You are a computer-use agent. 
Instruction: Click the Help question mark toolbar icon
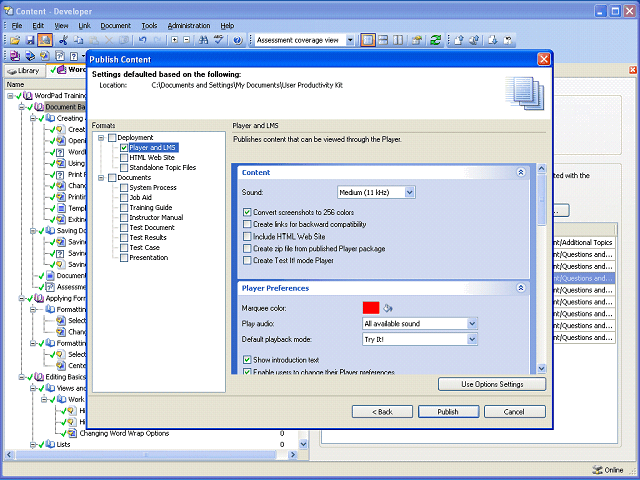coord(238,40)
